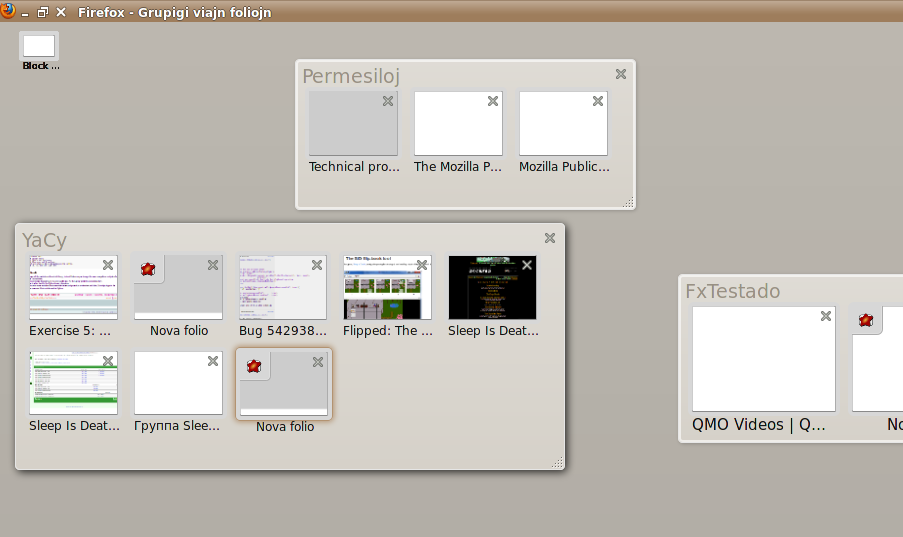Open the Exercise 5 tab thumbnail
The height and width of the screenshot is (537, 903).
click(x=73, y=287)
